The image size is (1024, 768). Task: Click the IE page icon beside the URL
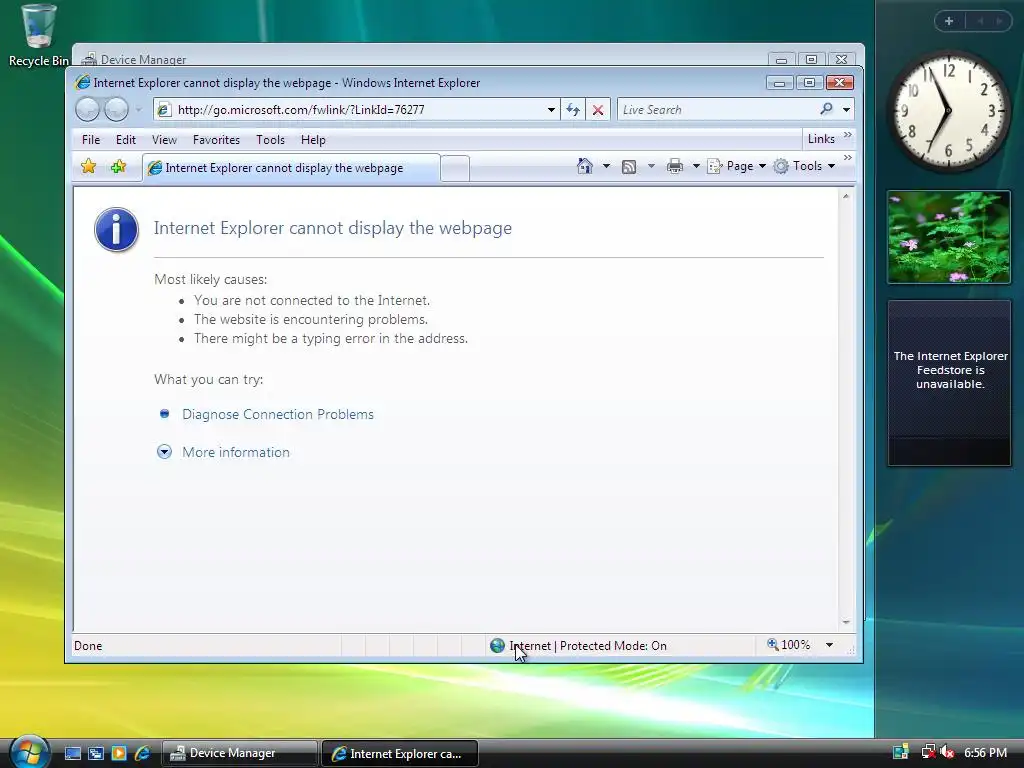click(x=165, y=110)
